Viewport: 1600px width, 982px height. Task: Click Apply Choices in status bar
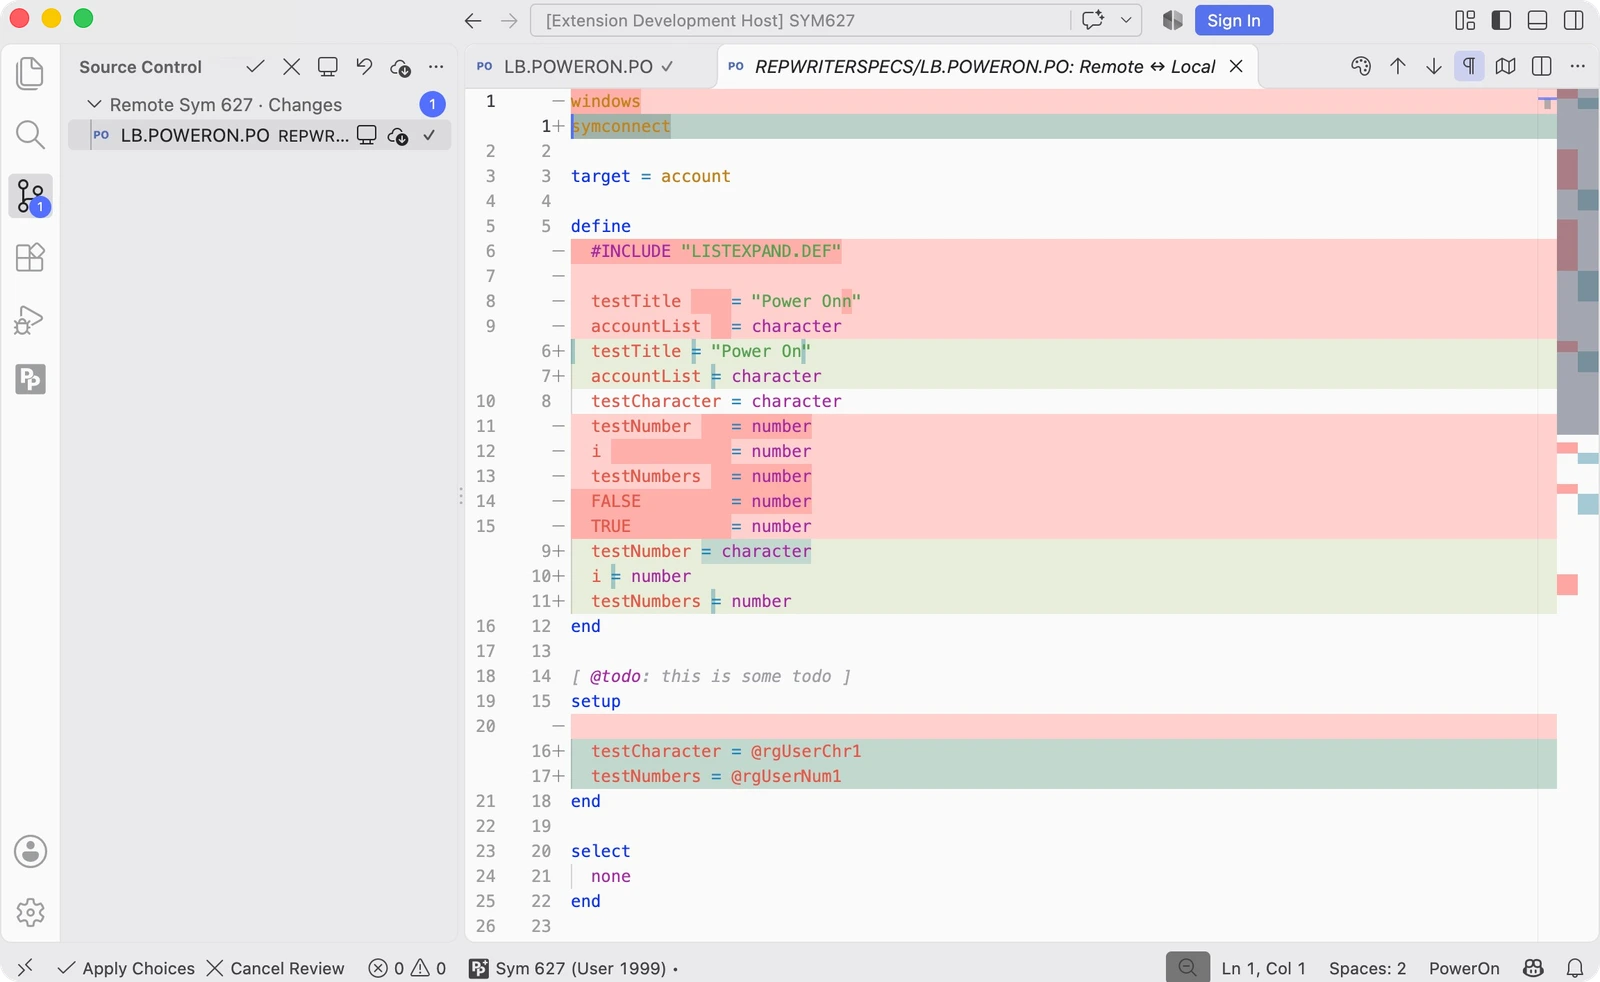pos(126,968)
